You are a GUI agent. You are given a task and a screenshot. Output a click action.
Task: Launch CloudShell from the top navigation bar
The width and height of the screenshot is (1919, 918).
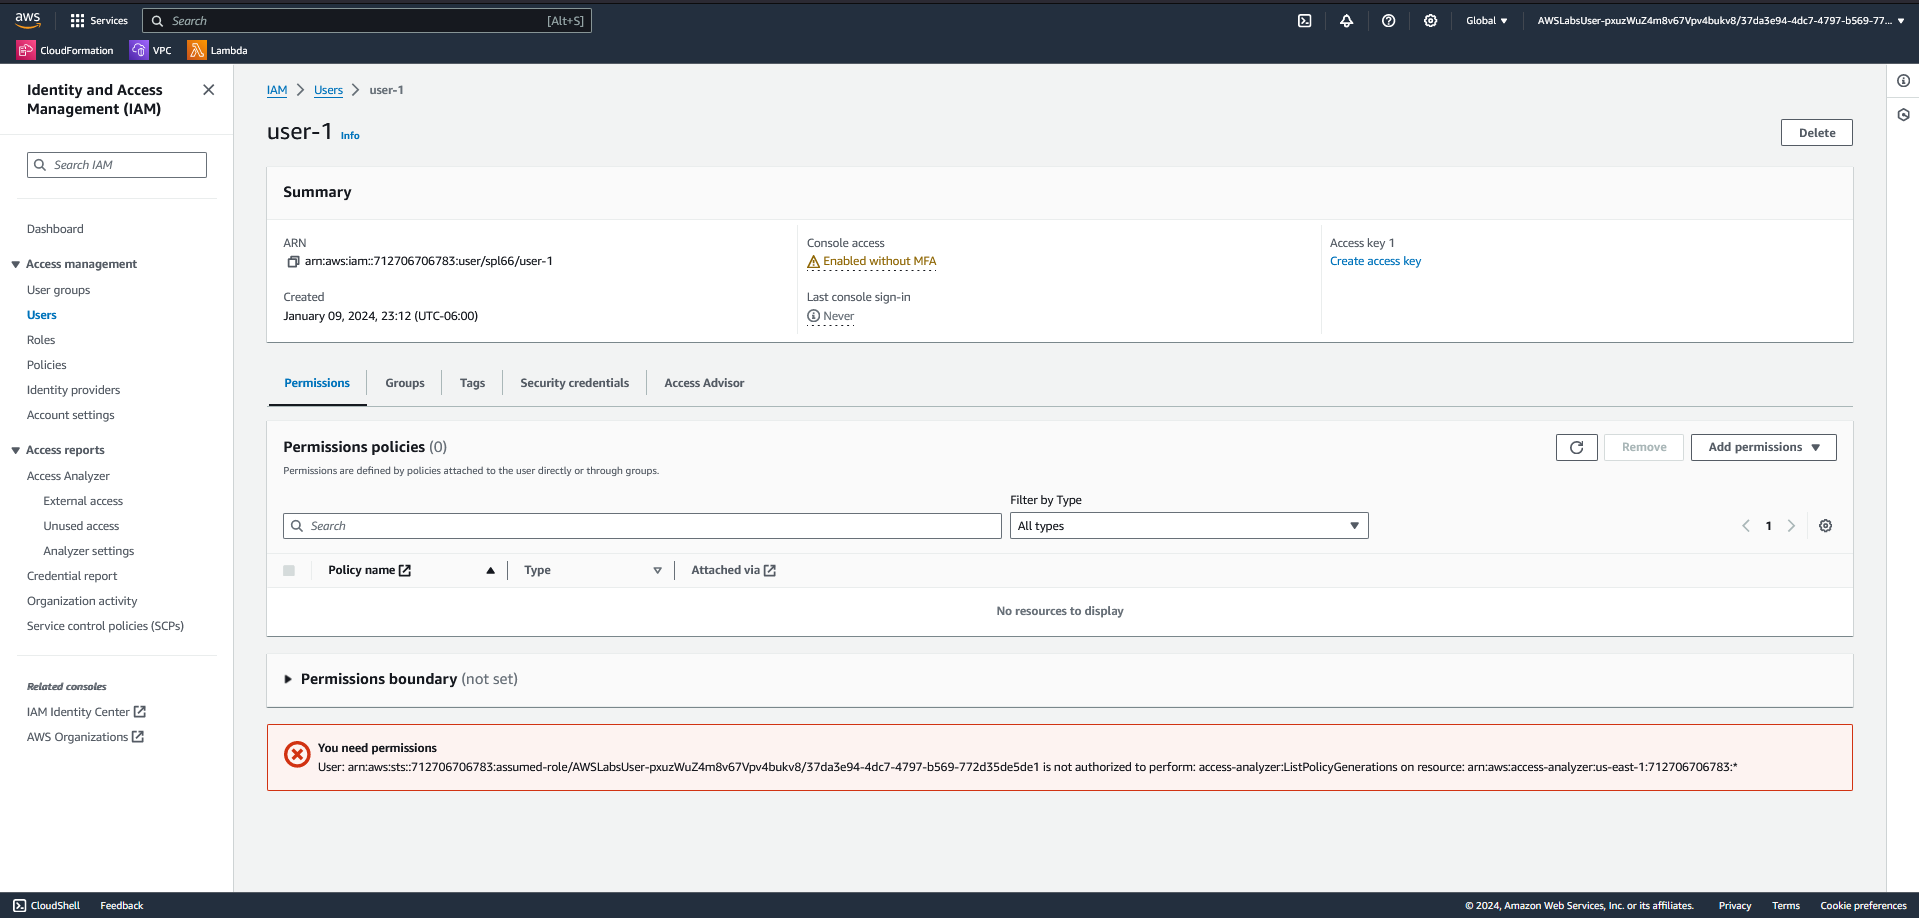coord(1304,20)
